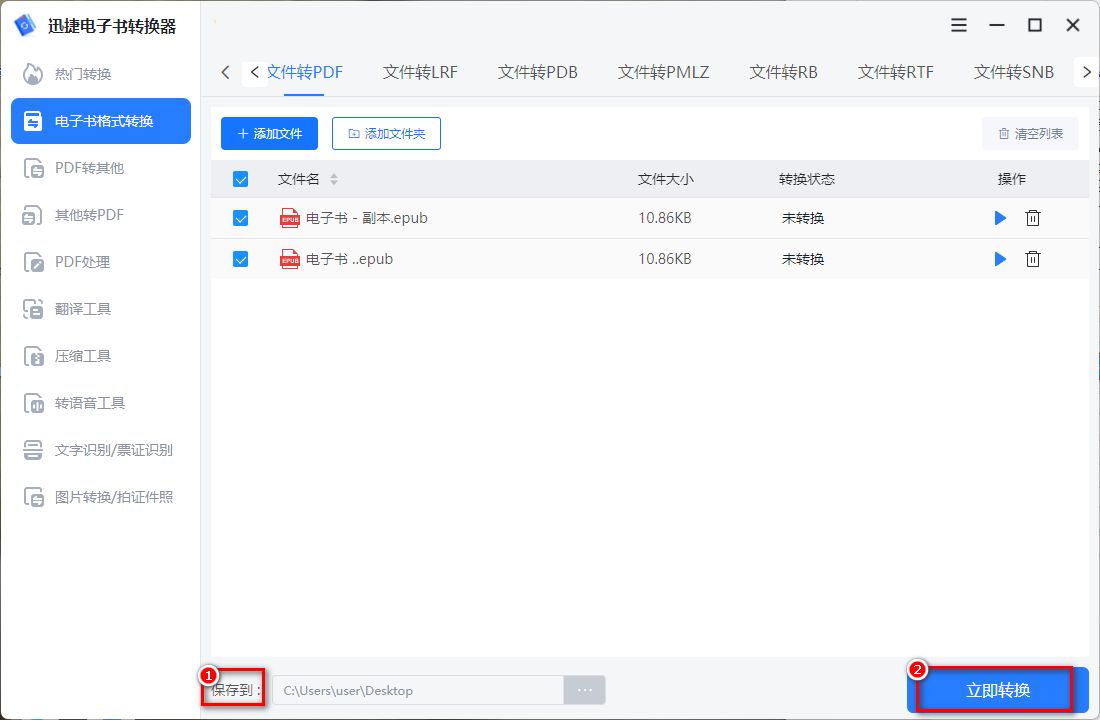Uncheck the select-all checkbox in the header
Image resolution: width=1100 pixels, height=720 pixels.
click(x=240, y=178)
